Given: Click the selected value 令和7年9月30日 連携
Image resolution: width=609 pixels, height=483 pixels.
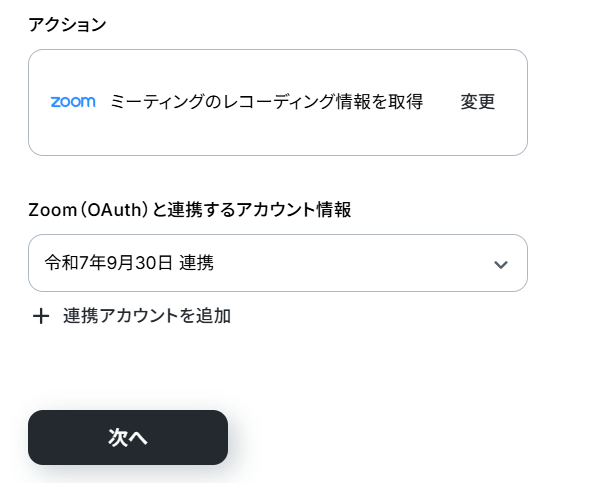Looking at the screenshot, I should (129, 263).
